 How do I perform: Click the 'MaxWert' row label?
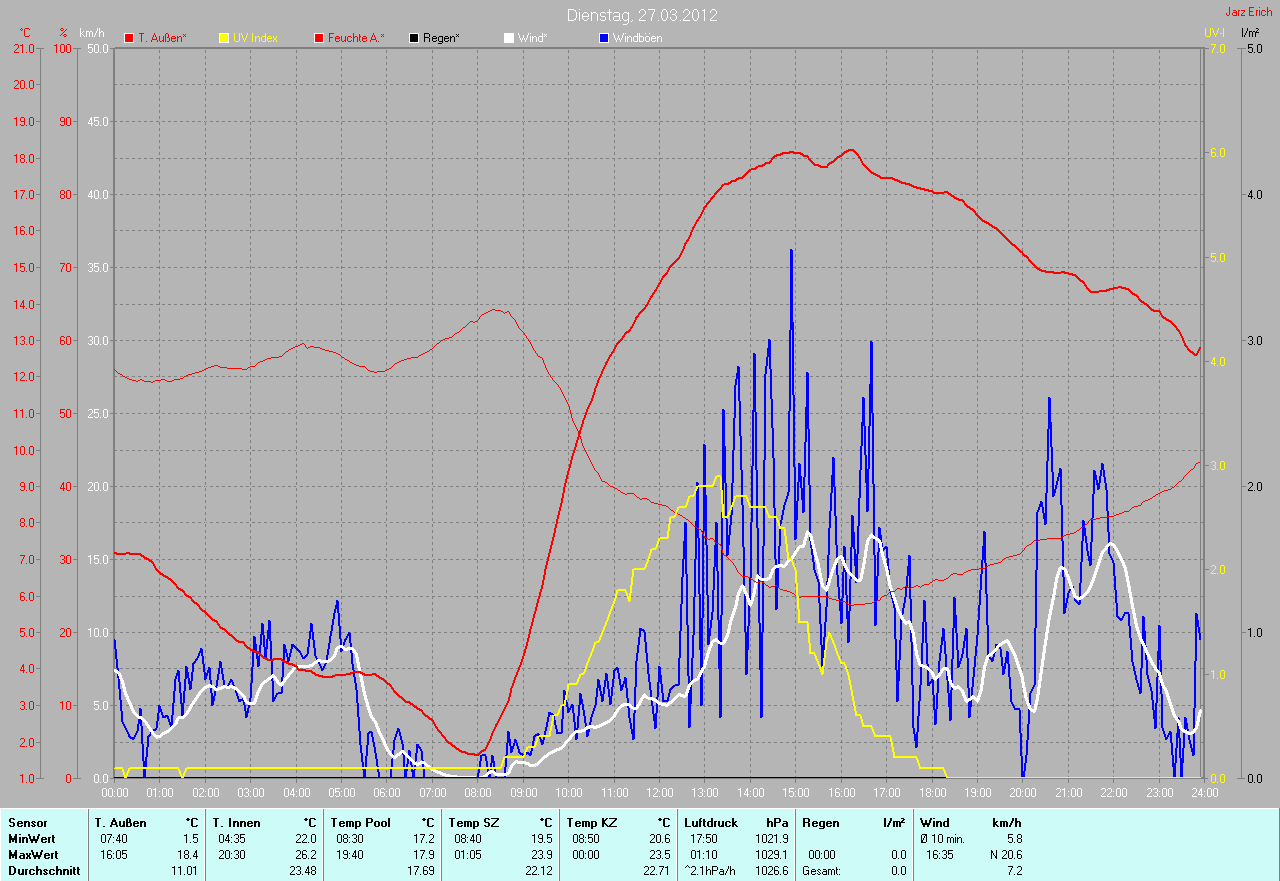tap(32, 855)
